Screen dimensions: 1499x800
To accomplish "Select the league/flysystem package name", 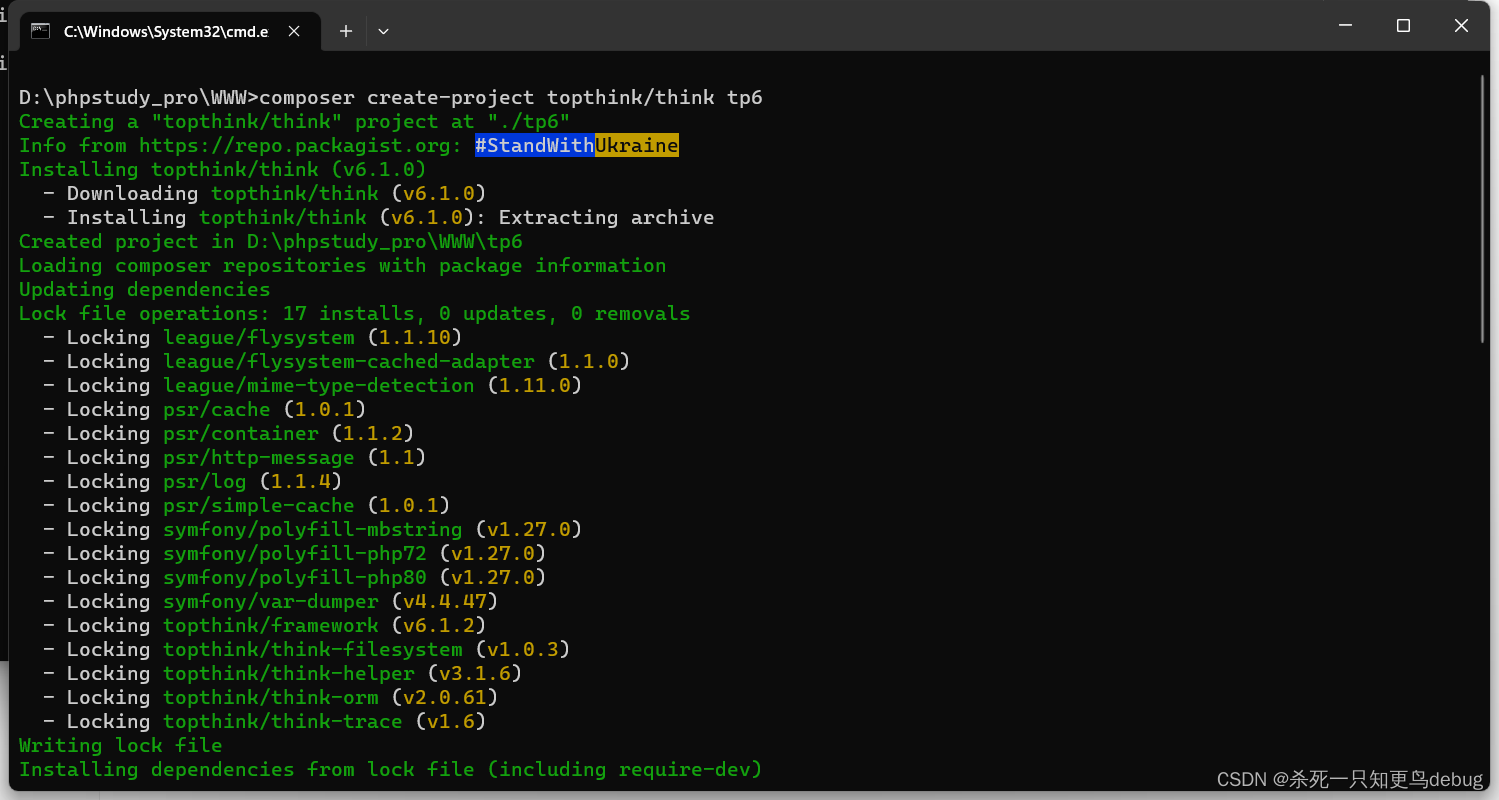I will coord(258,337).
